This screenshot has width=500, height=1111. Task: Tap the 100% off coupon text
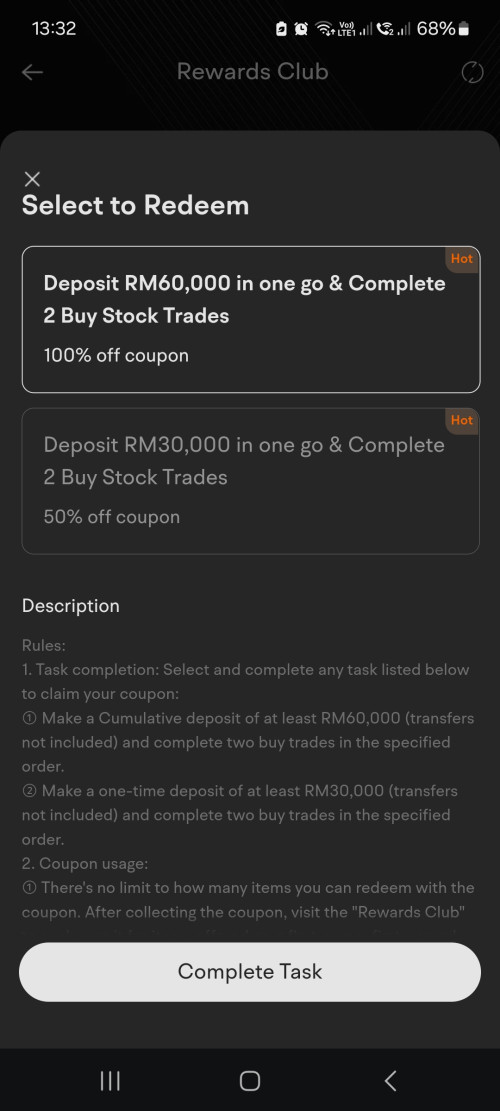click(116, 355)
